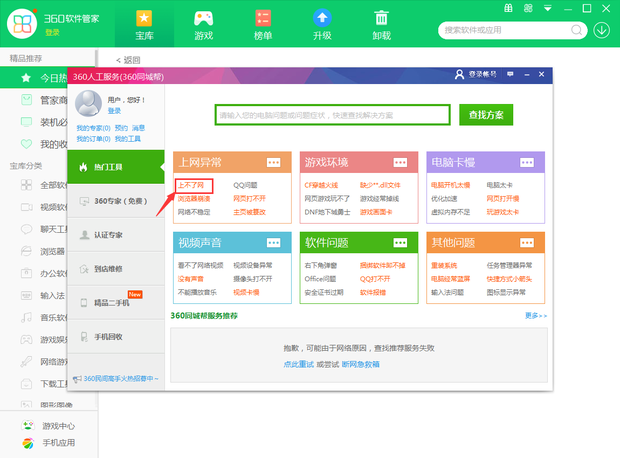This screenshot has height=458, width=620.
Task: Open the 卸载 trash can icon
Action: 381,18
